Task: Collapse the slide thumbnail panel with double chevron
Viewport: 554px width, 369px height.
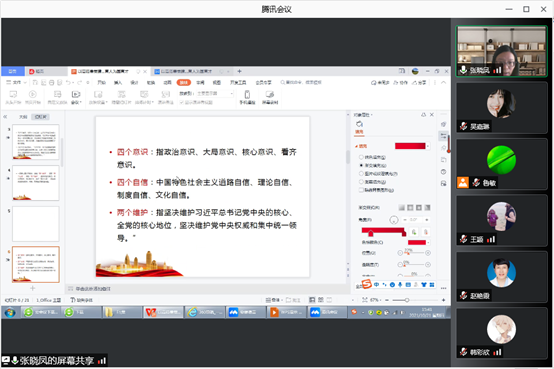Action: (x=5, y=116)
